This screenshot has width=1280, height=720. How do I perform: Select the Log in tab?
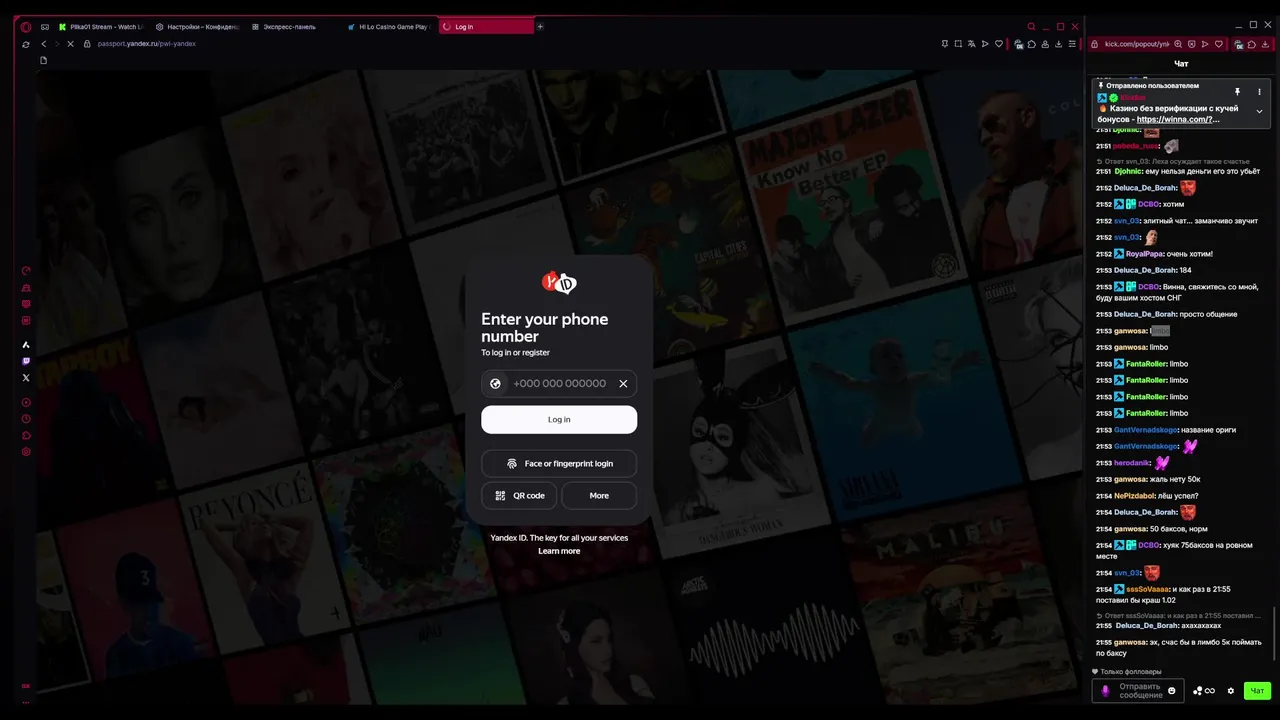point(484,27)
